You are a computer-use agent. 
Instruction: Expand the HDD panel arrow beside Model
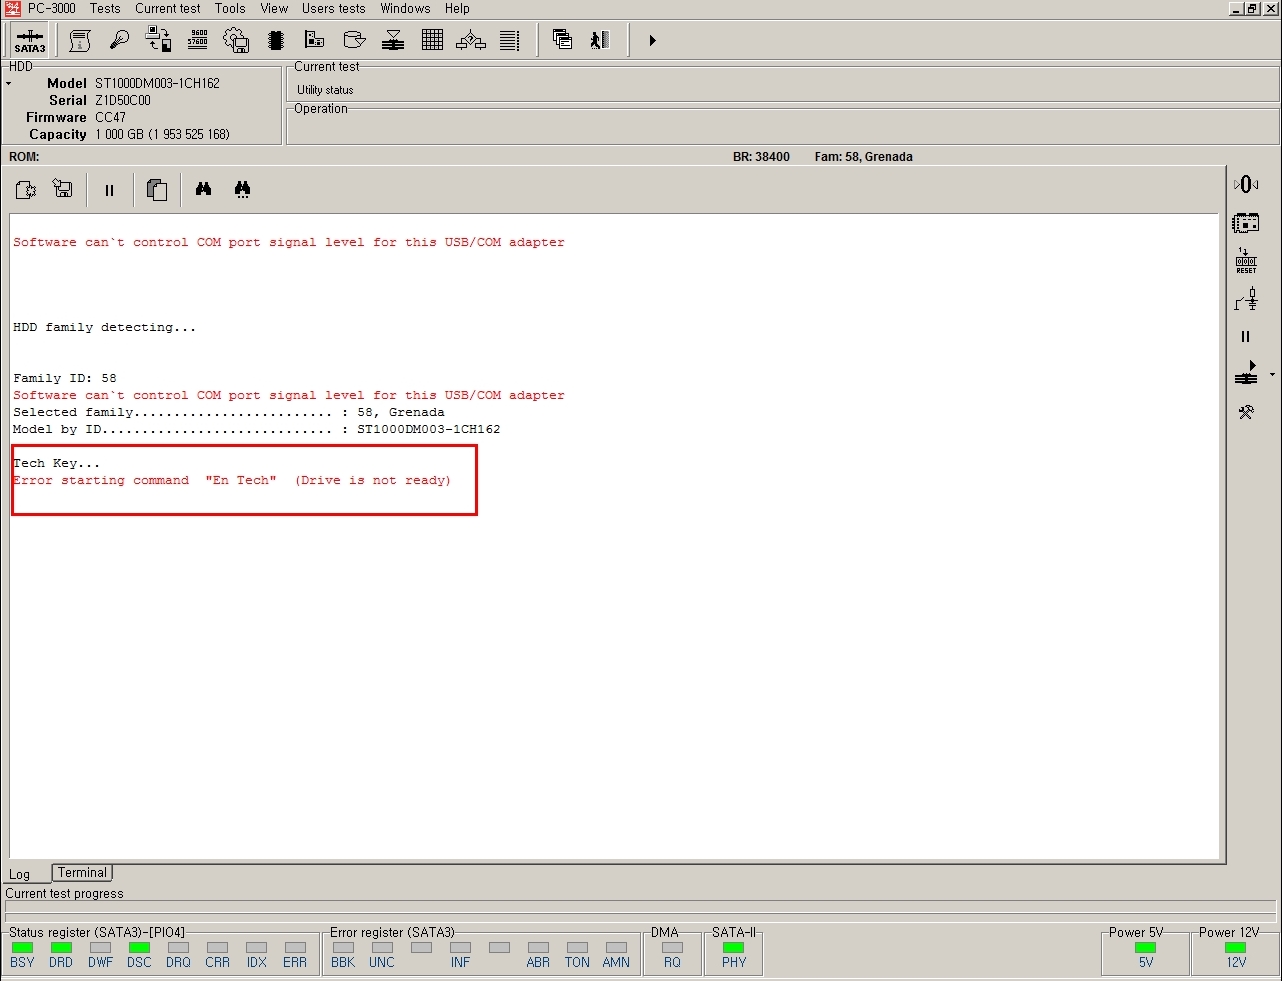click(x=9, y=84)
